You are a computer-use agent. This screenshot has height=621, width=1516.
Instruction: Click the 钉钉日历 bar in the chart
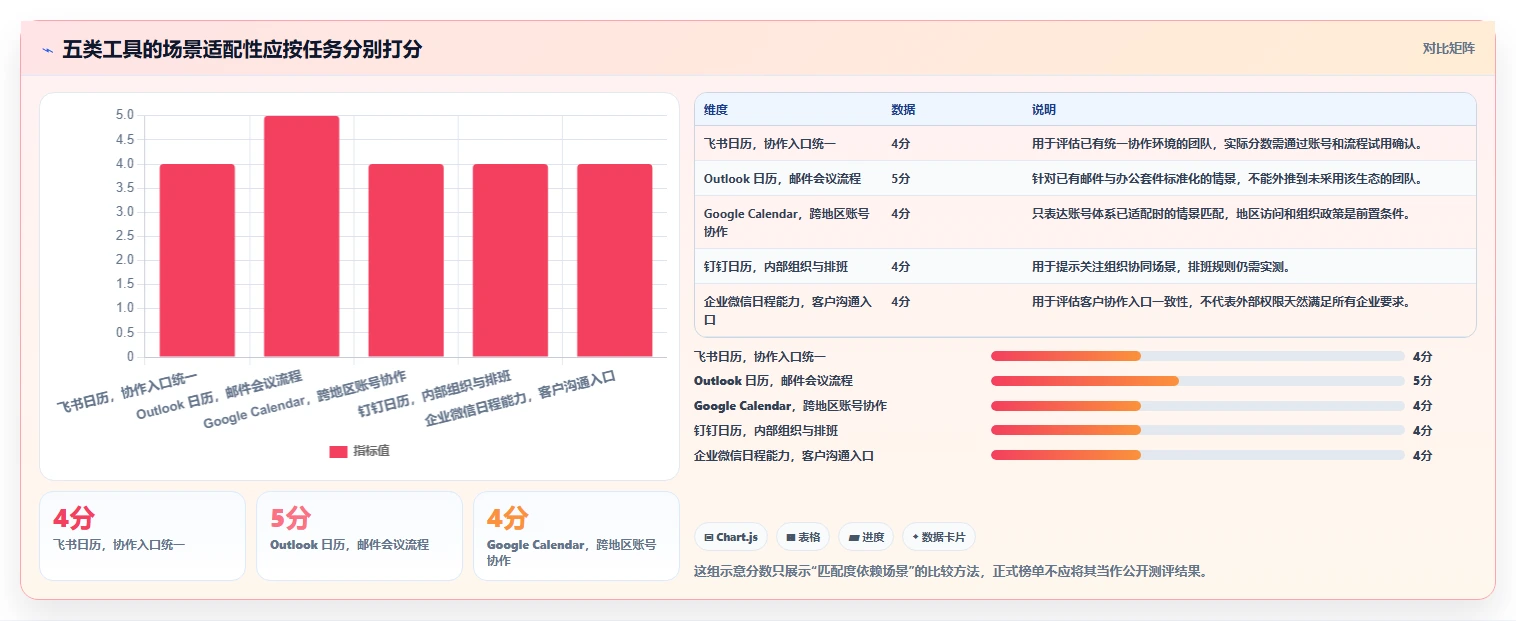coord(510,260)
